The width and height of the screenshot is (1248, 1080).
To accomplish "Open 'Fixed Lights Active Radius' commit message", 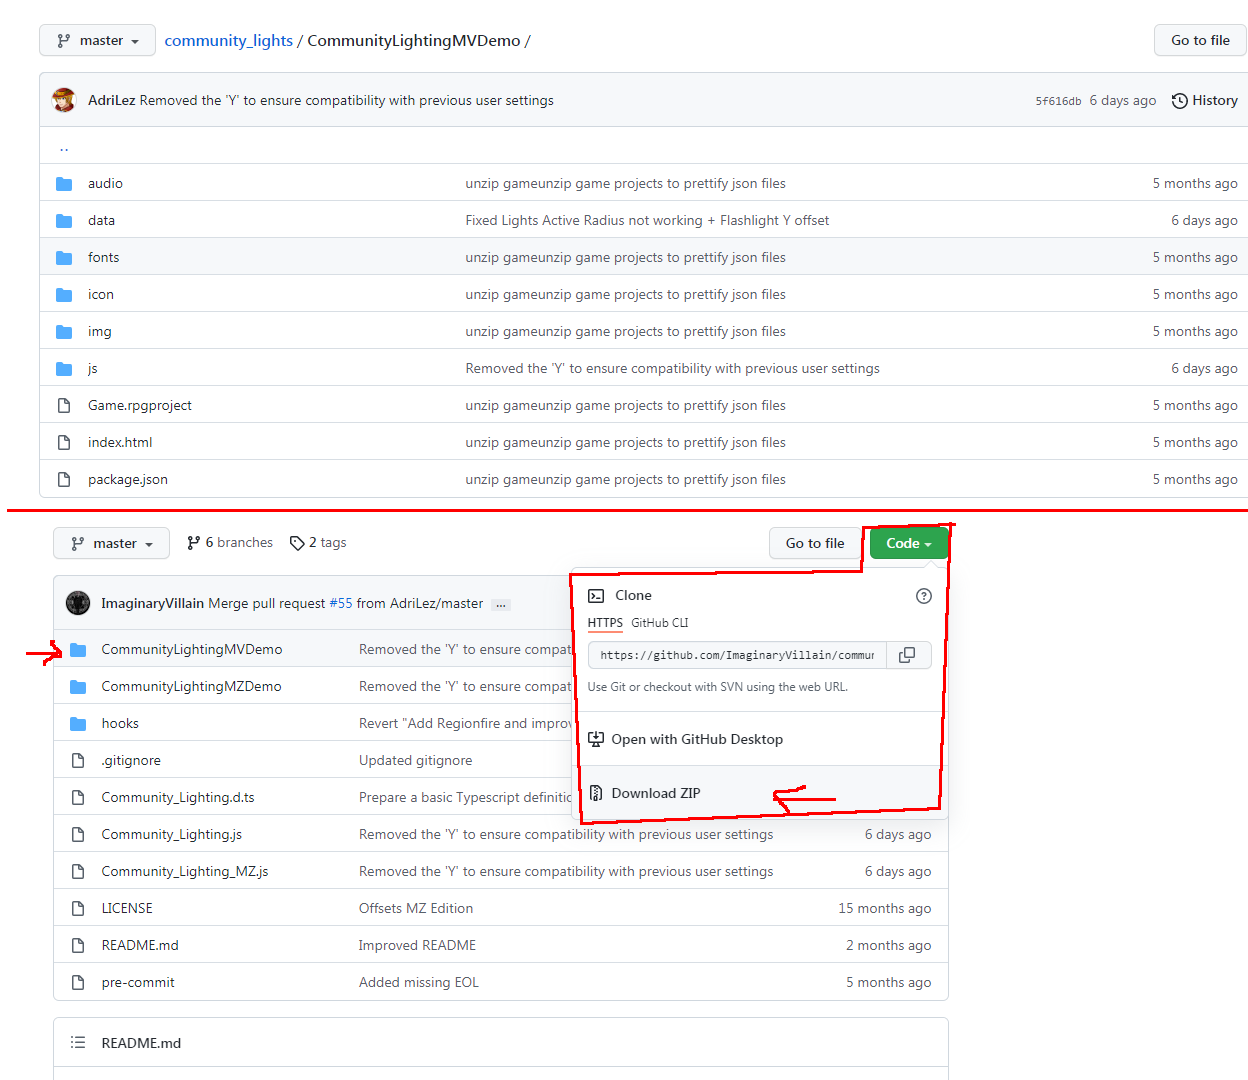I will [x=647, y=220].
